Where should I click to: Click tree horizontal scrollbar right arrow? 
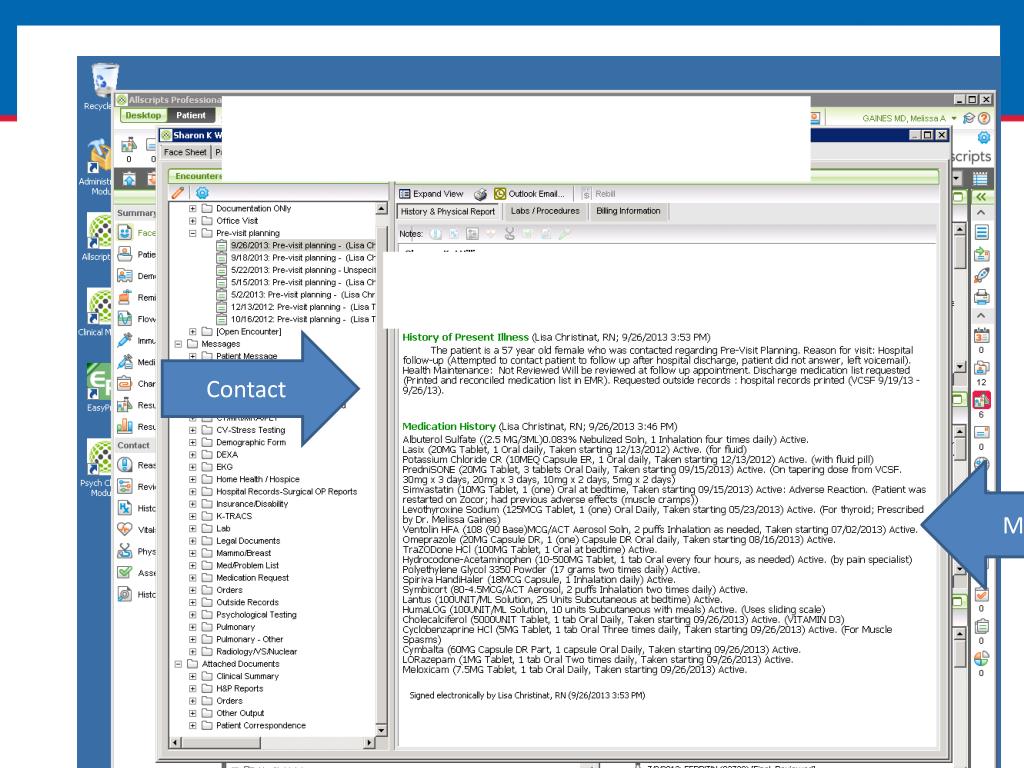tap(370, 743)
